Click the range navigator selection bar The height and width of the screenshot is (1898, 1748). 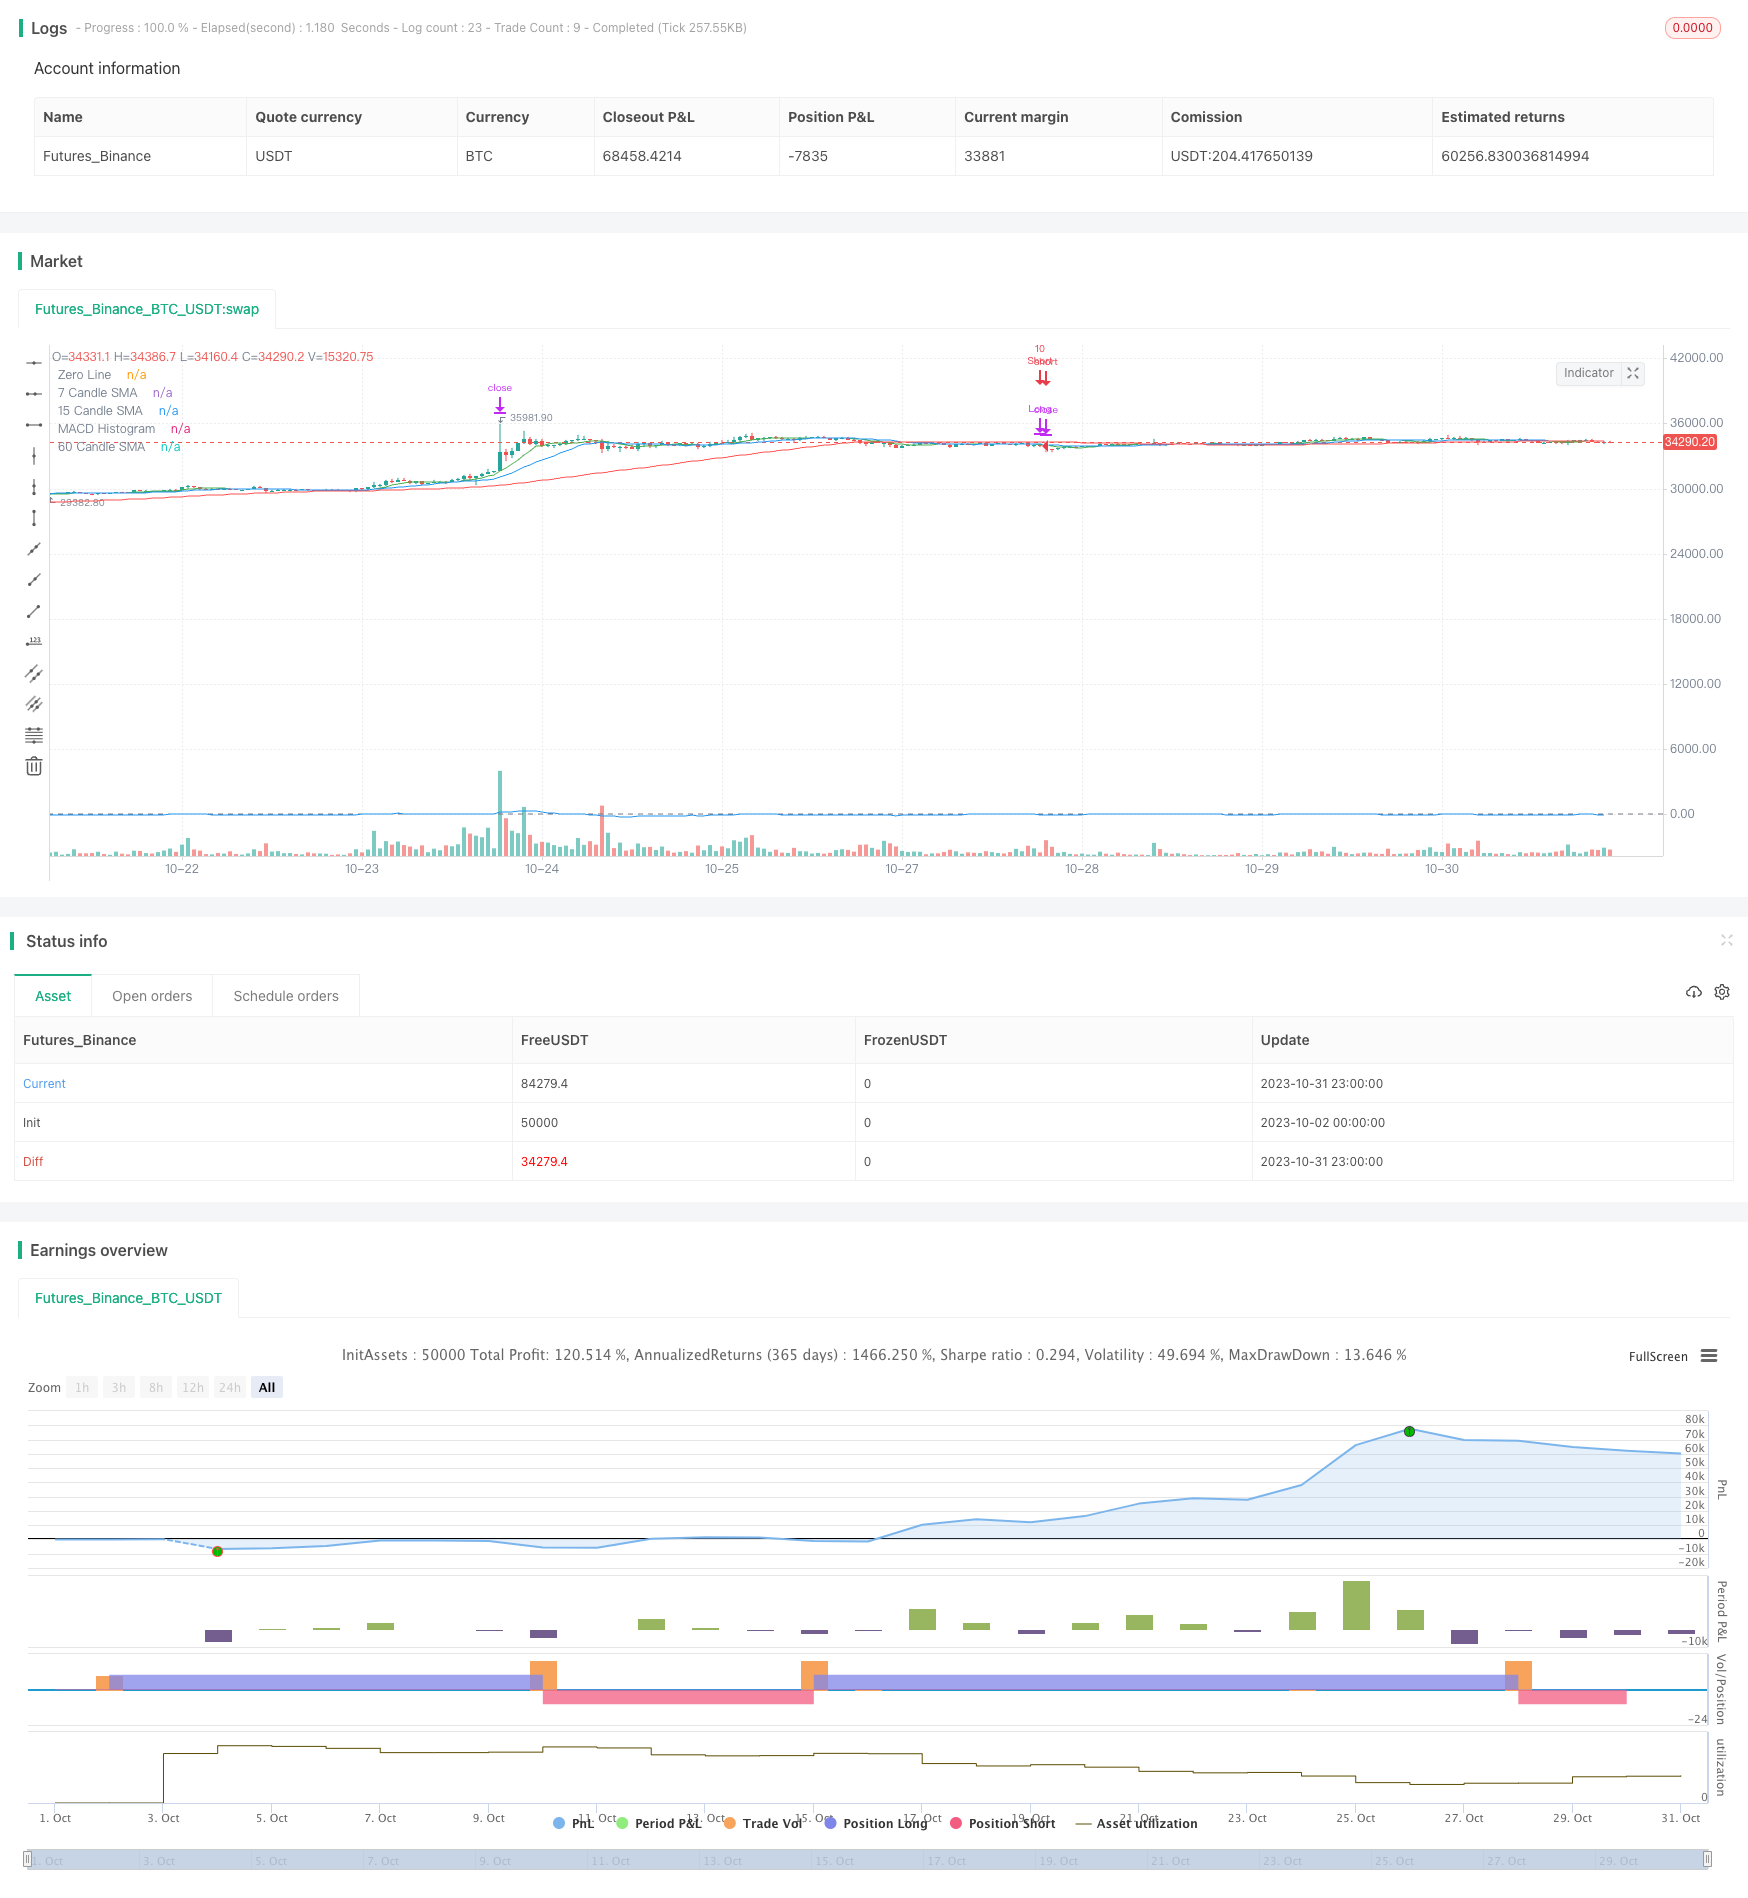(x=867, y=1860)
